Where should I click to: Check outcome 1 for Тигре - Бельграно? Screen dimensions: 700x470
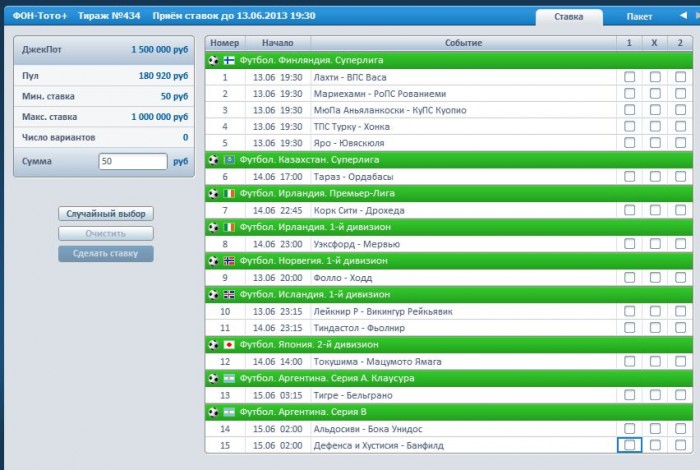tap(629, 395)
